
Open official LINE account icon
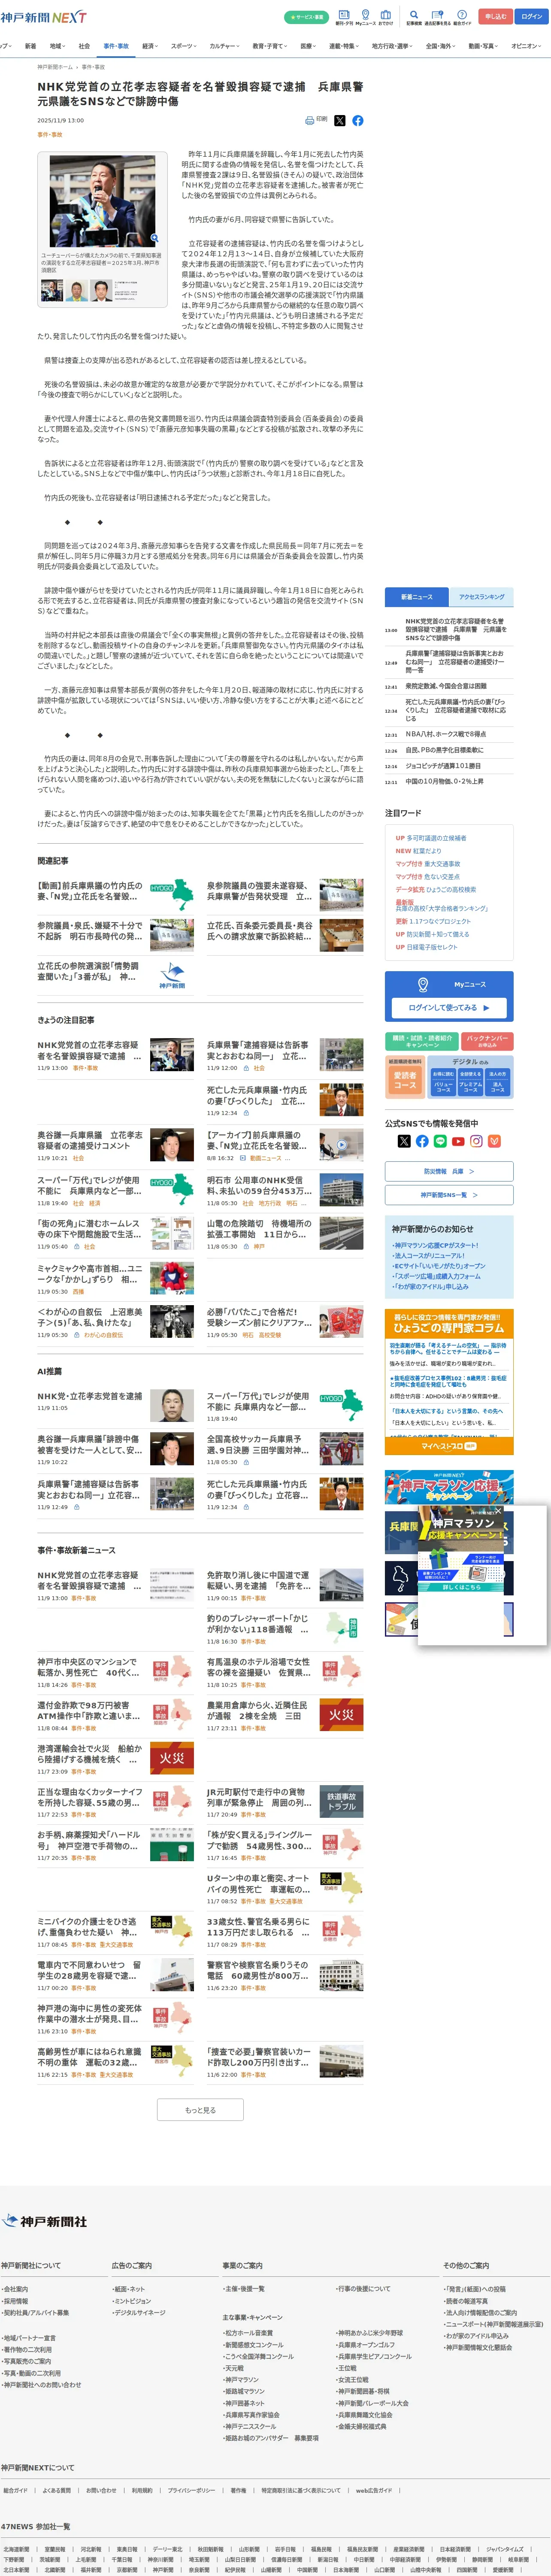click(440, 1141)
